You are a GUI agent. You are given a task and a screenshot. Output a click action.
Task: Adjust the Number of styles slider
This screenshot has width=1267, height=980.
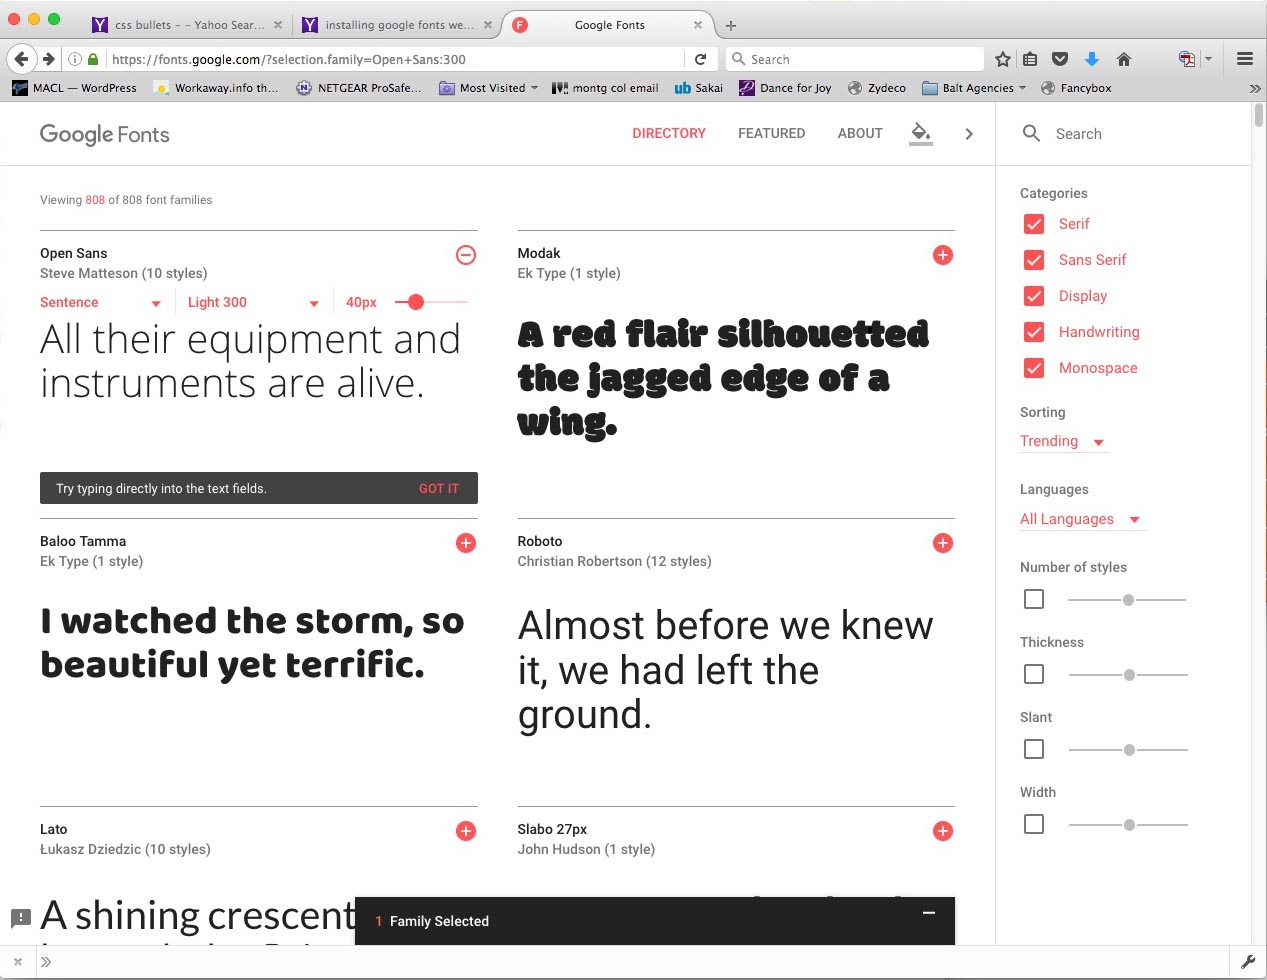click(1127, 600)
